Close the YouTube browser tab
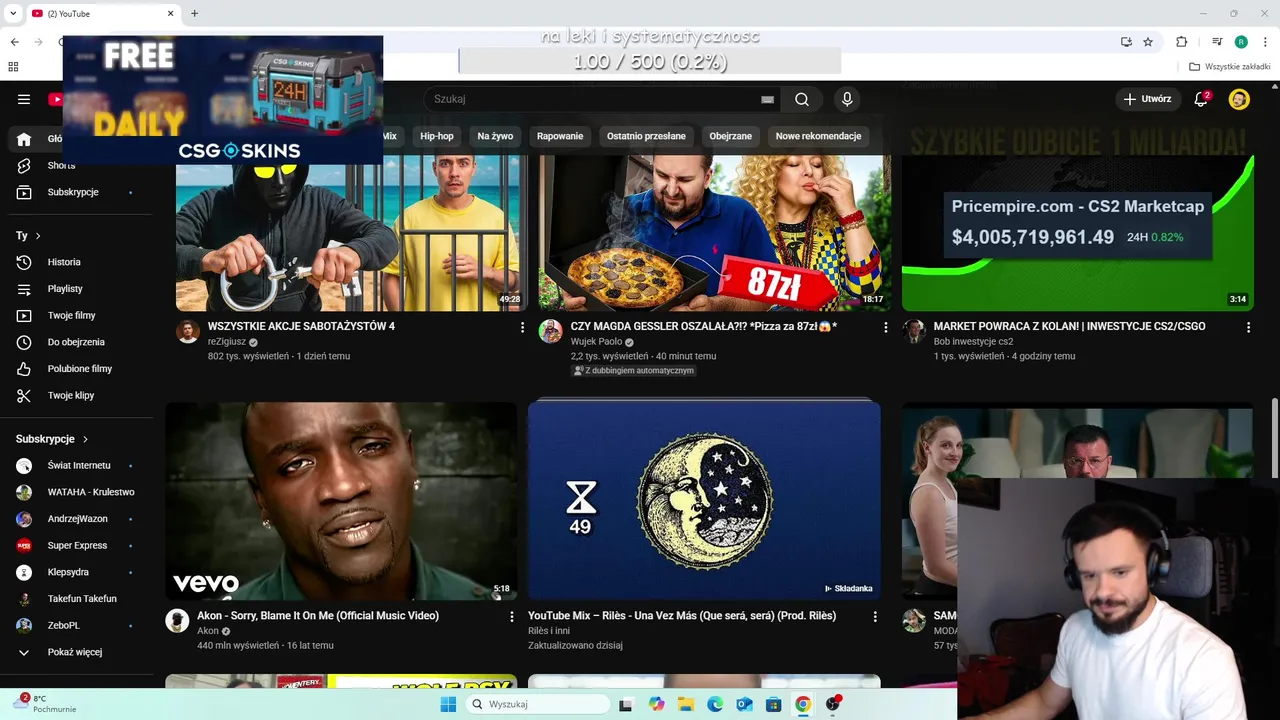The height and width of the screenshot is (720, 1280). coord(170,13)
